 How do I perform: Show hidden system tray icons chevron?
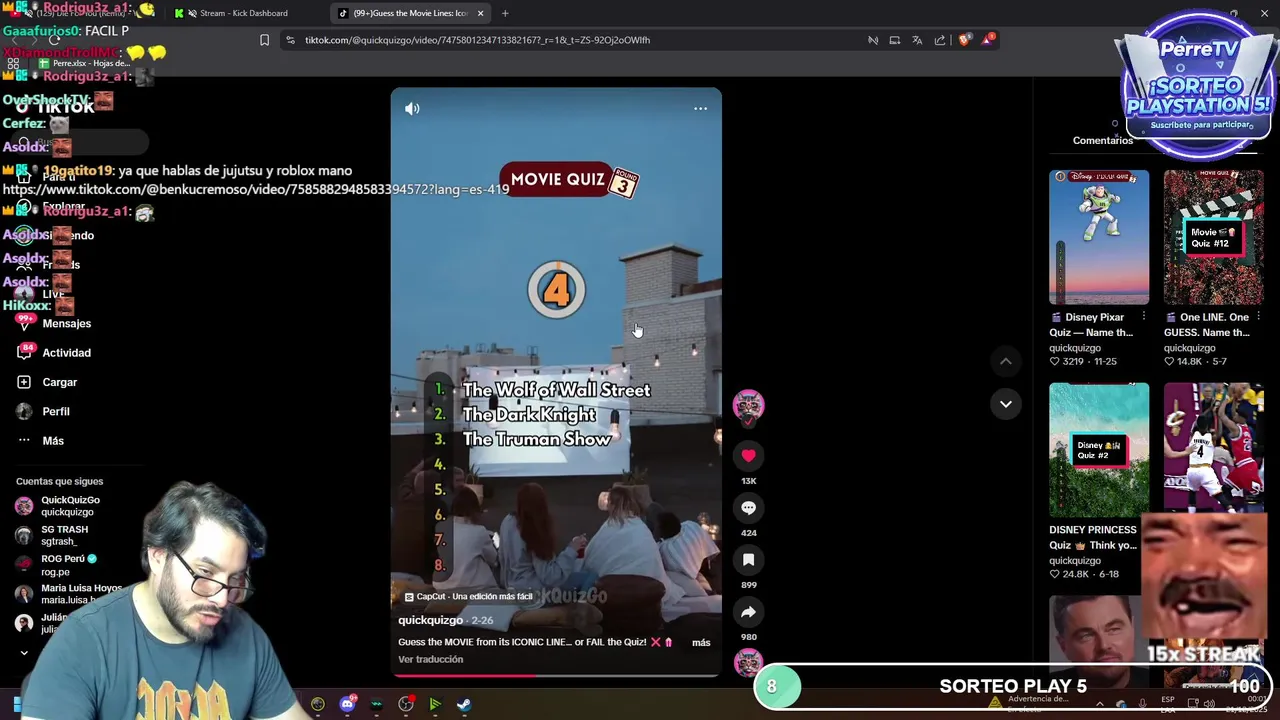1099,704
